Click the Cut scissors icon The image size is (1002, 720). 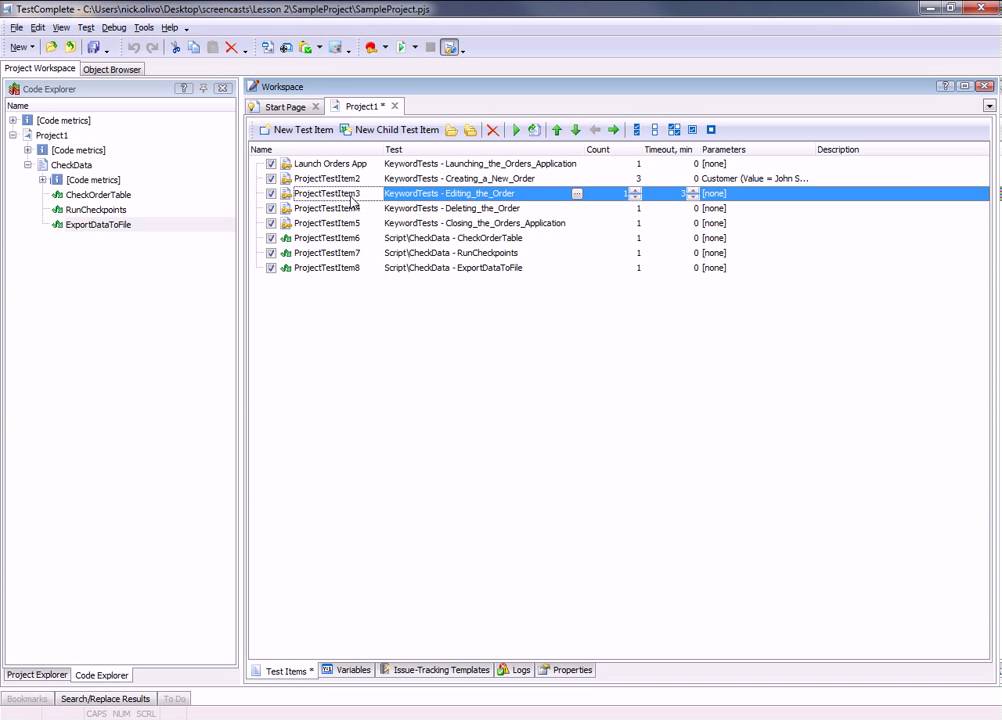click(x=175, y=47)
